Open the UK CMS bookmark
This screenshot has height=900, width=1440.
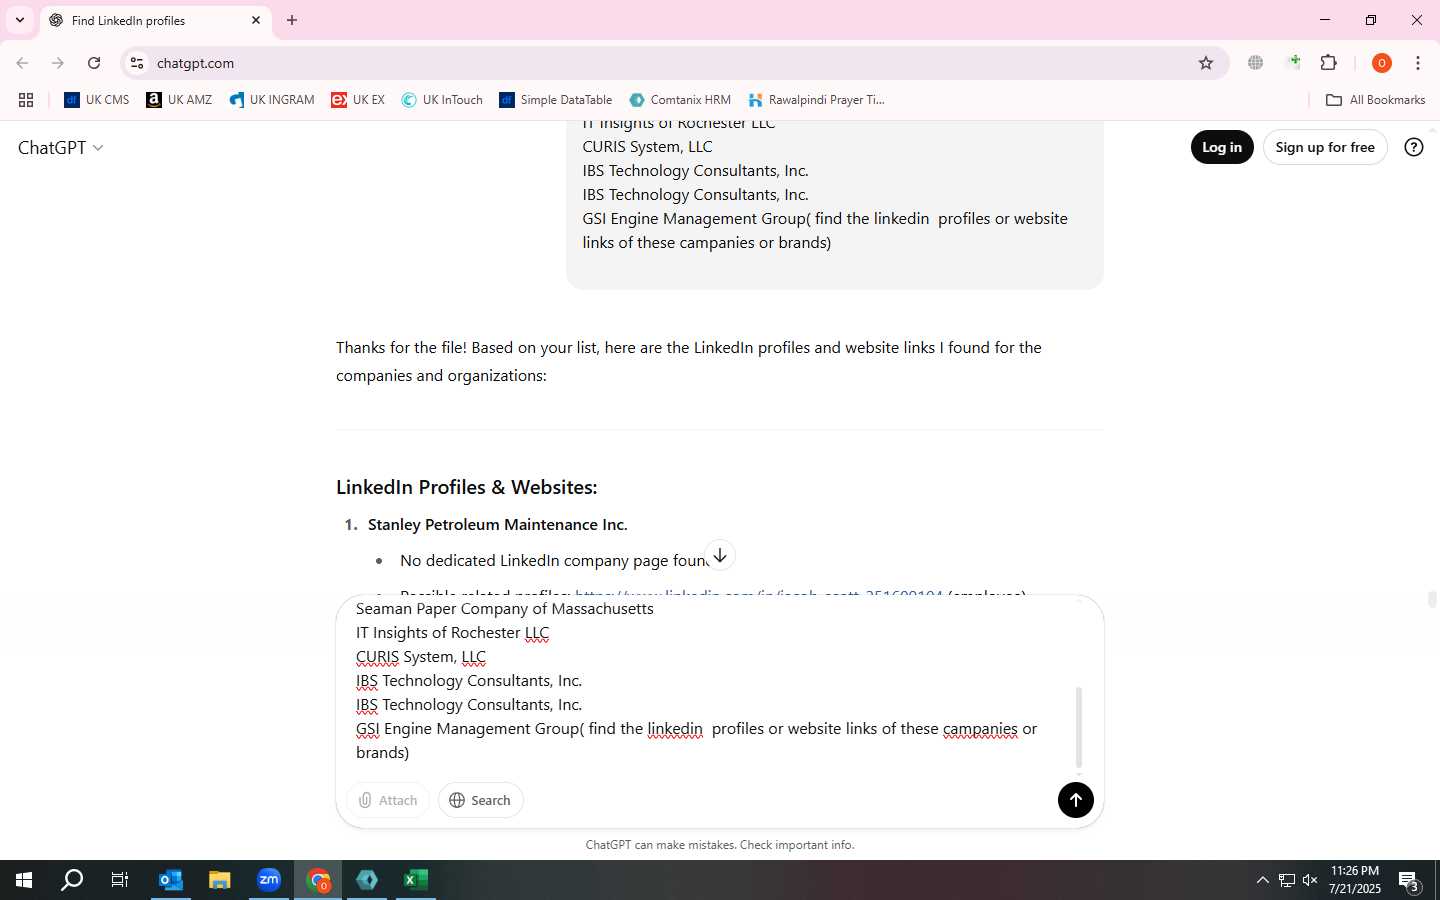(97, 100)
